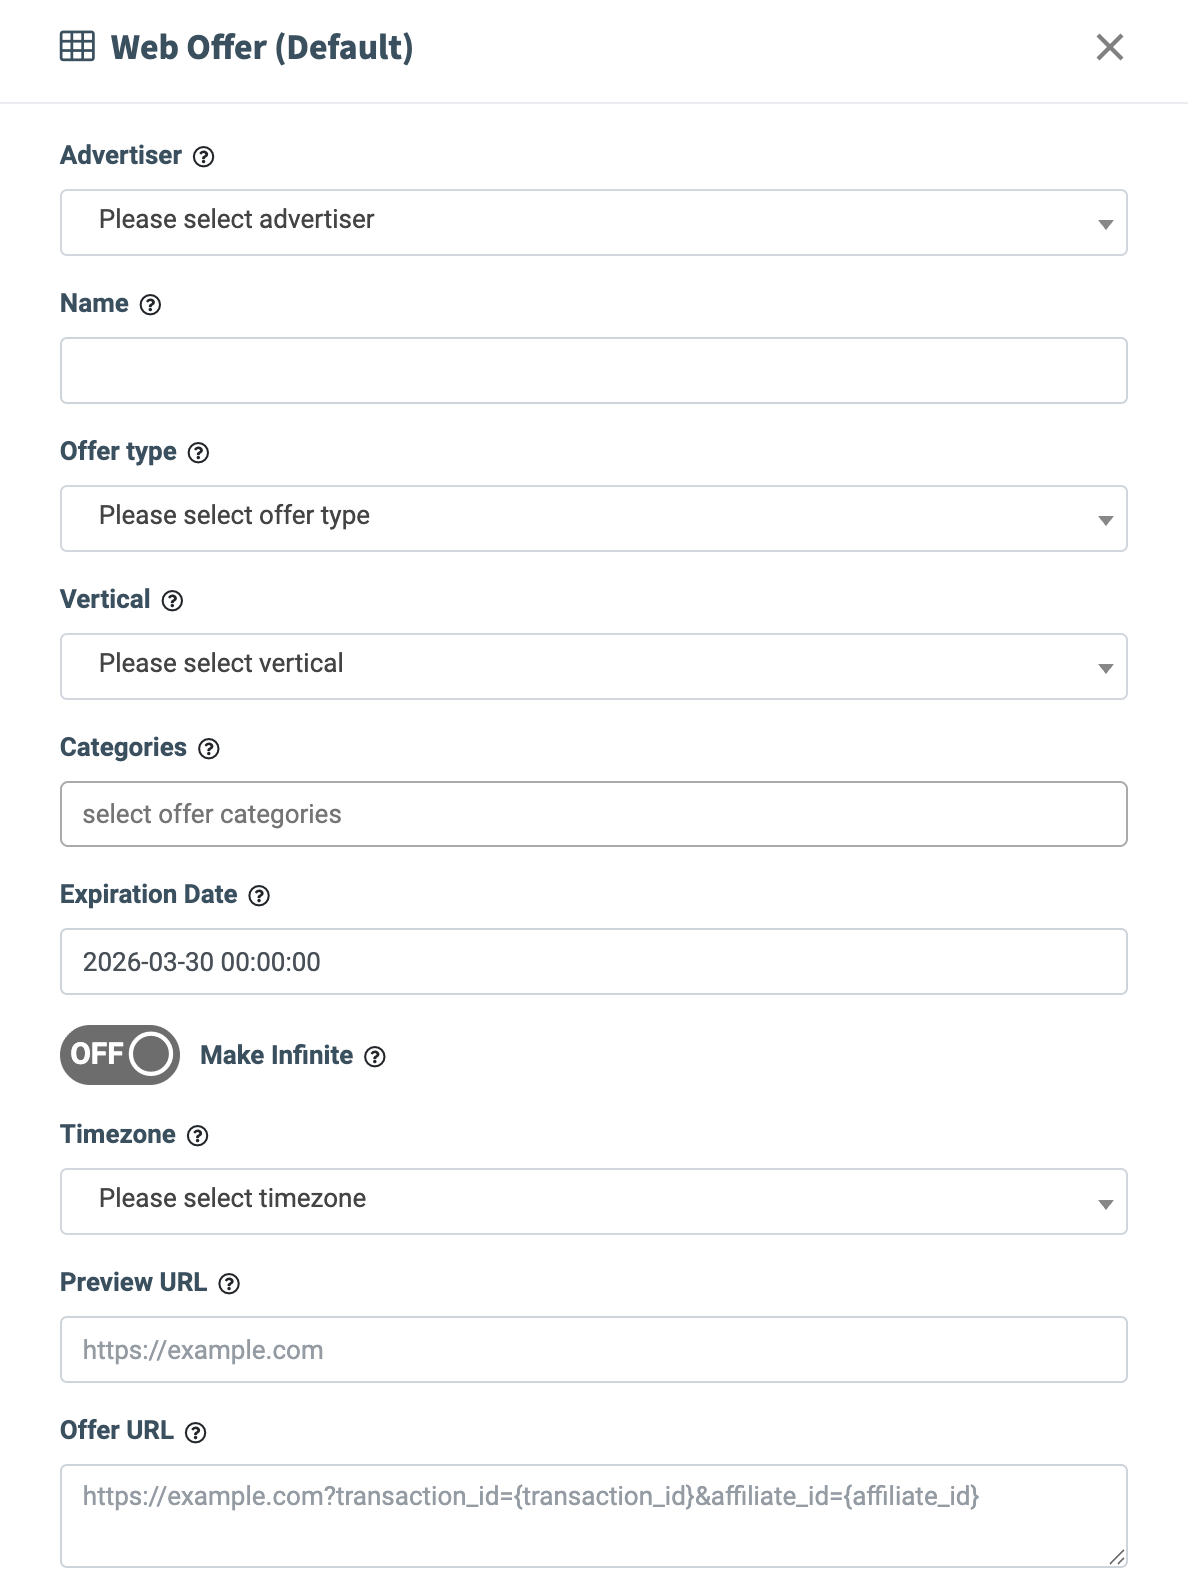1188x1594 pixels.
Task: Click the Offer type help icon
Action: (x=199, y=453)
